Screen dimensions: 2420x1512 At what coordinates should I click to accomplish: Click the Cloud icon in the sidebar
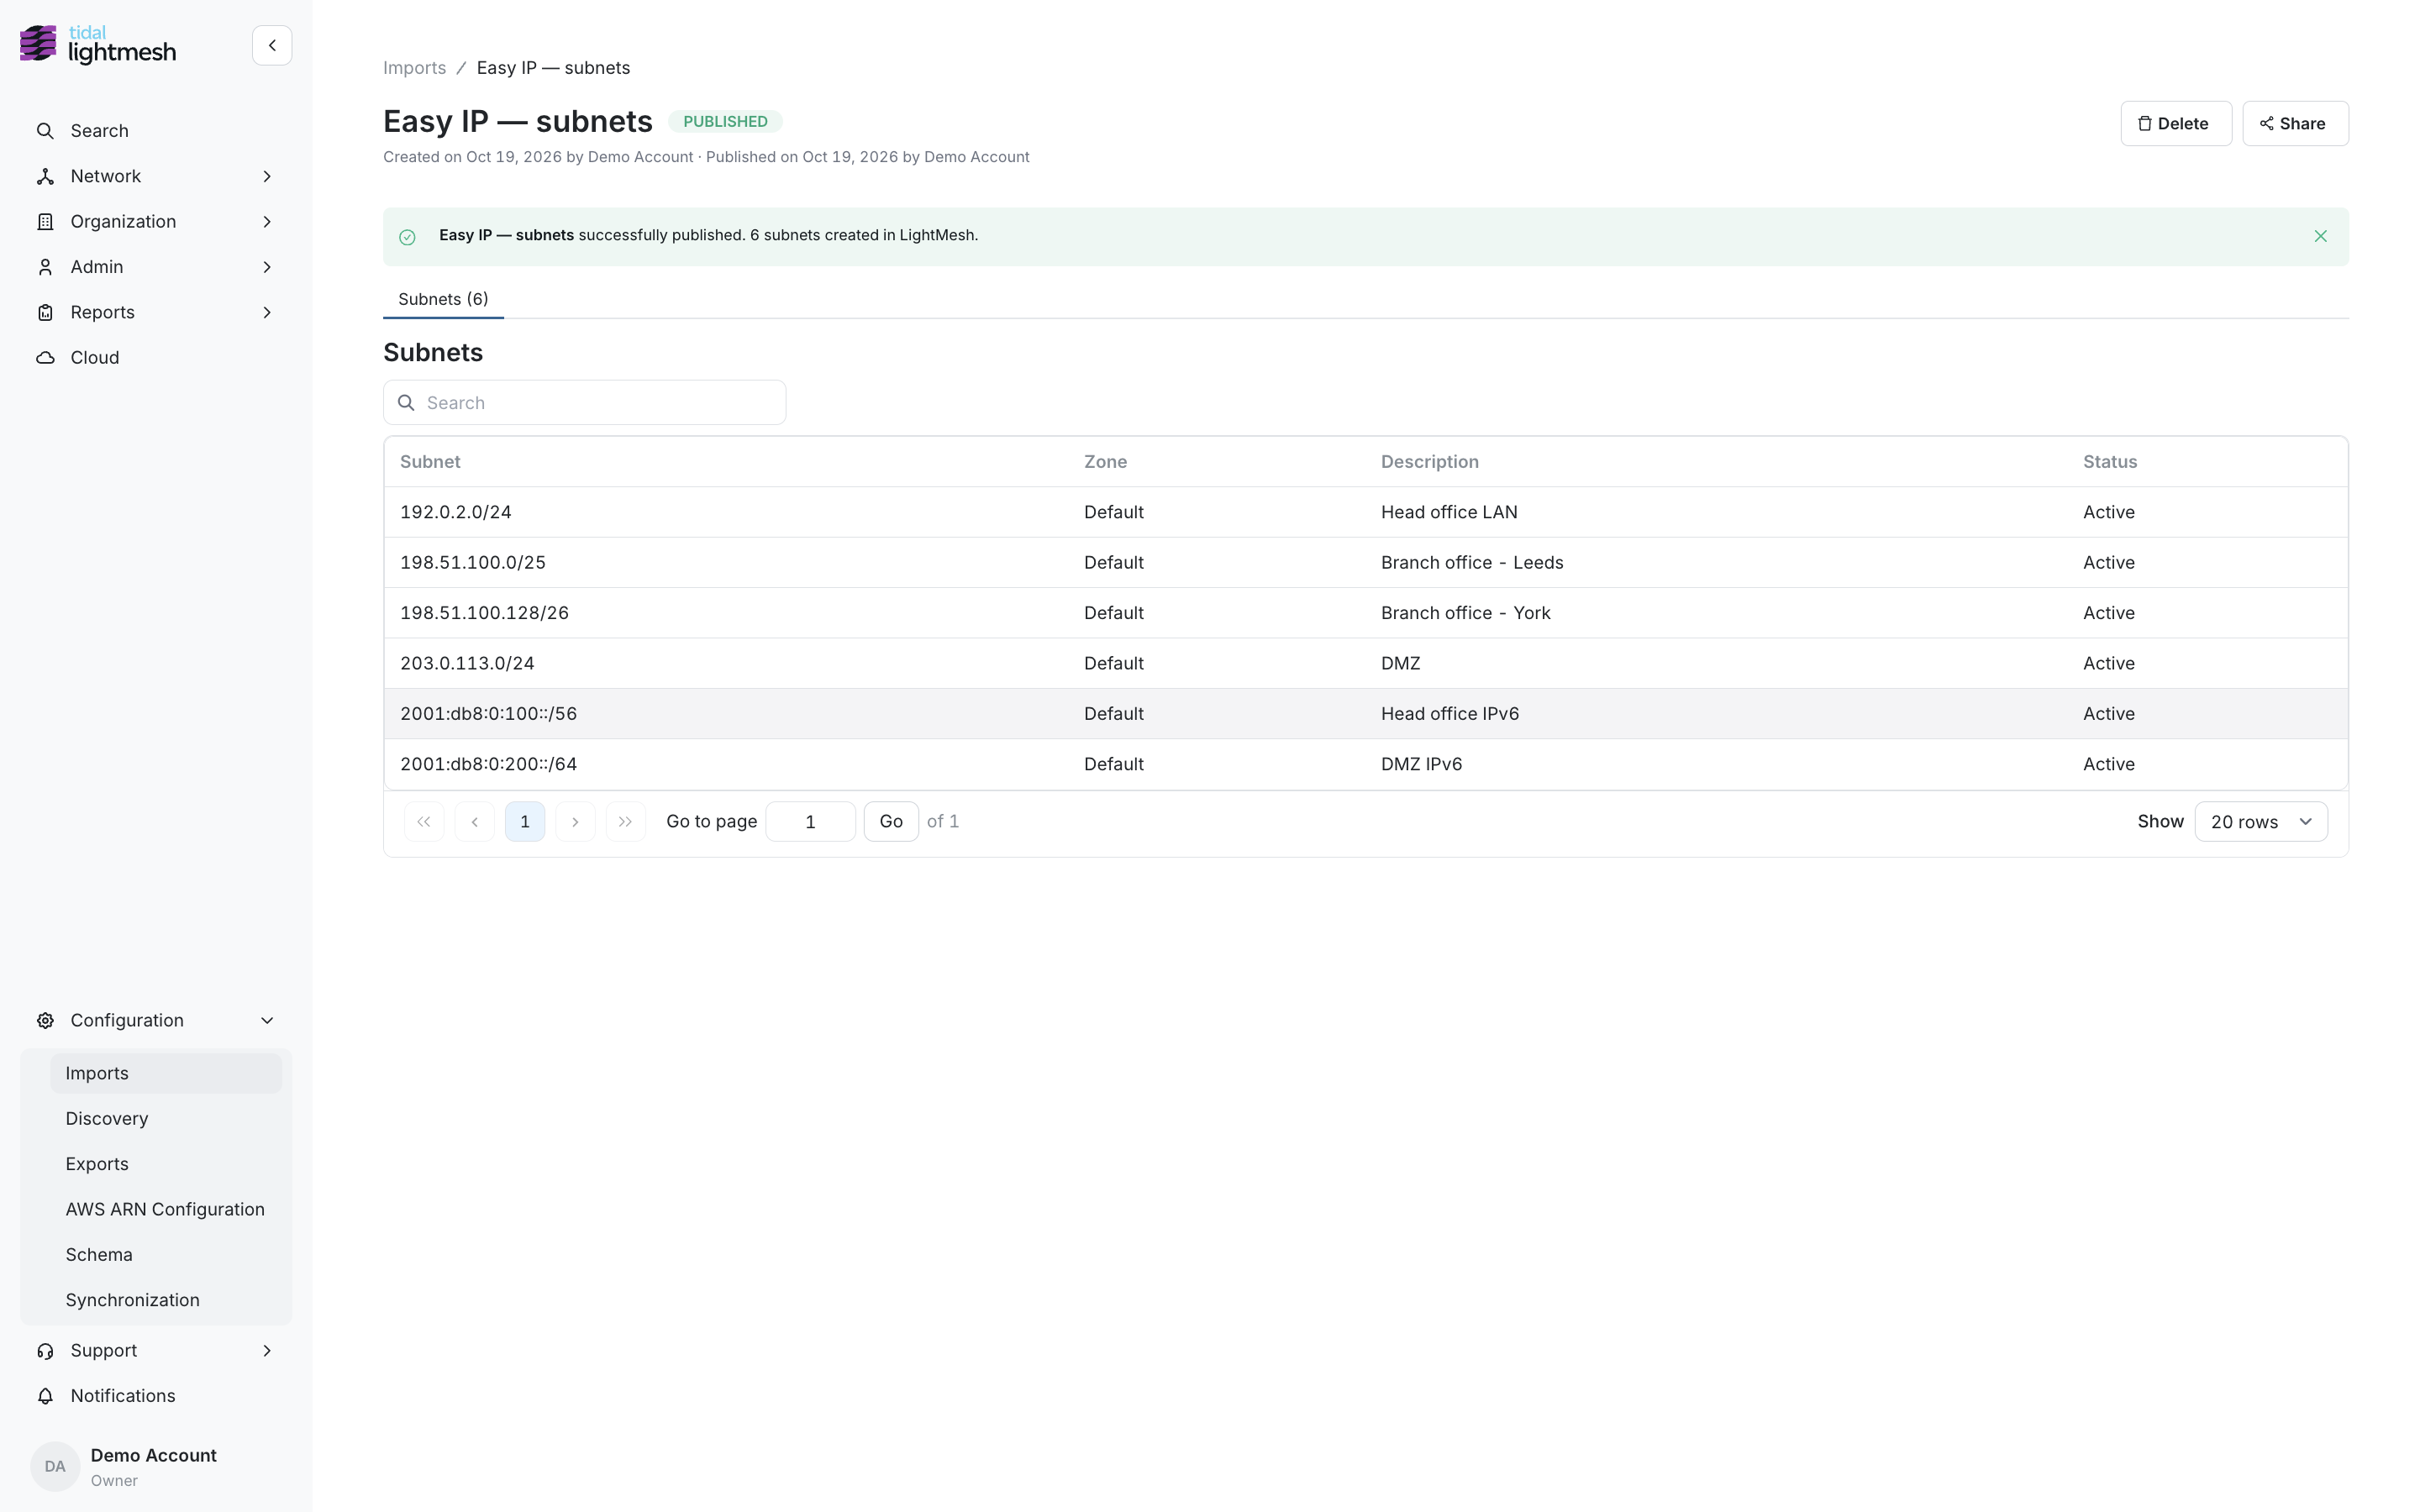[45, 358]
